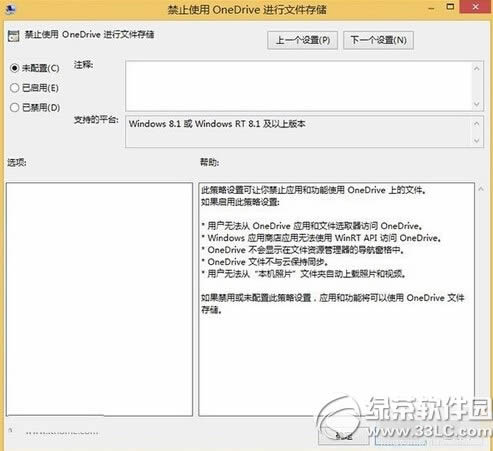Click the policy heading '禁止使用 OneDrive 进行文件存储'
This screenshot has width=493, height=451.
[x=90, y=35]
